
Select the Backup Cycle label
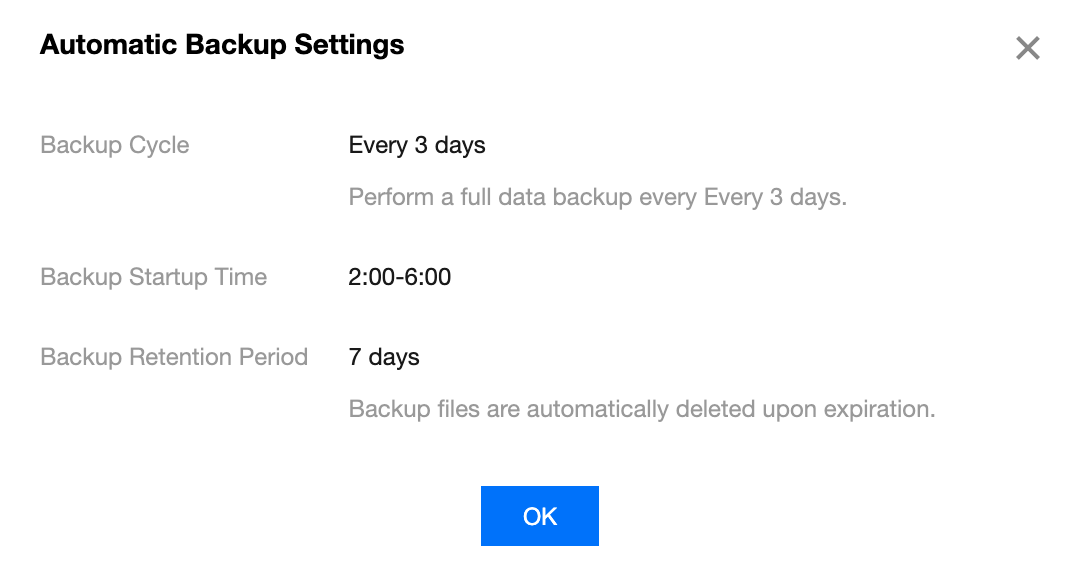click(x=114, y=145)
